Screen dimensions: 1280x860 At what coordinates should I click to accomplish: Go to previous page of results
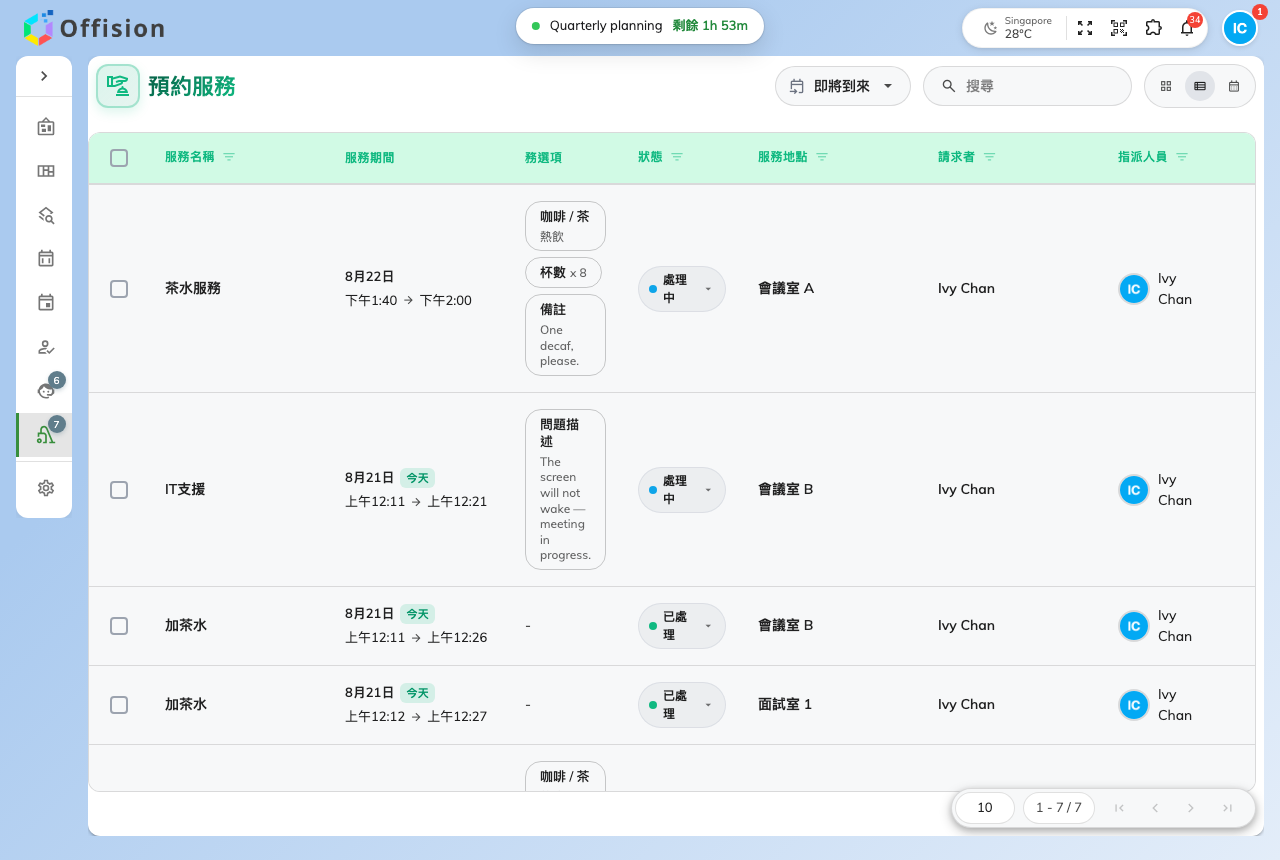[1155, 808]
